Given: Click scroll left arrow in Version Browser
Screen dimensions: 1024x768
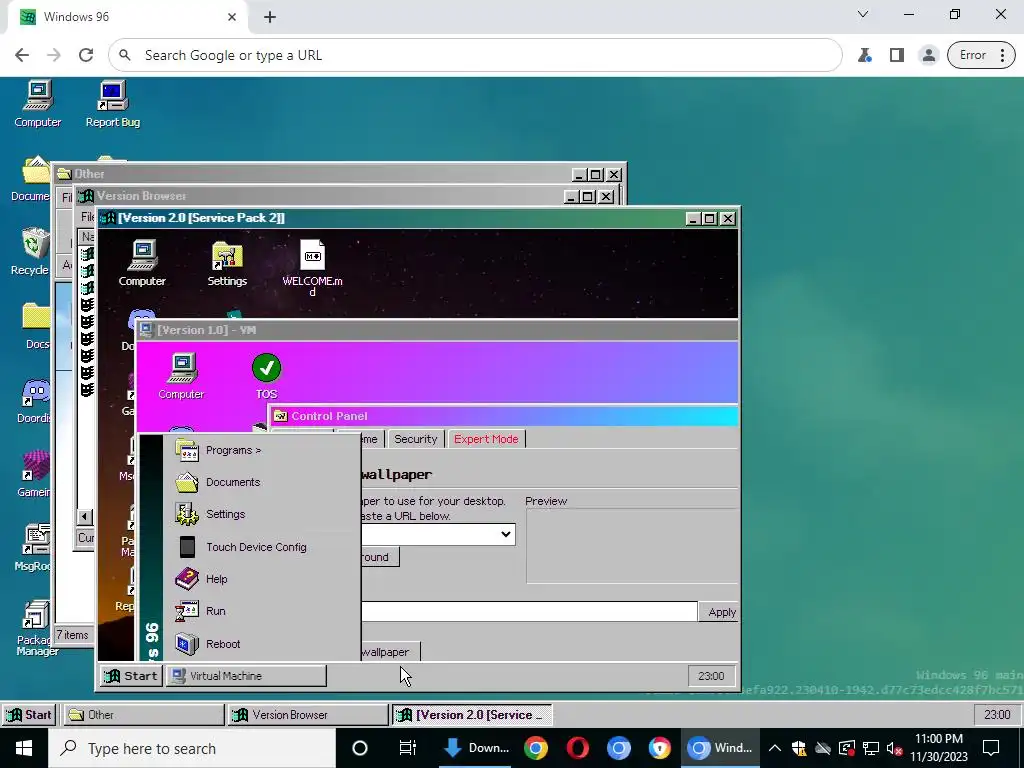Looking at the screenshot, I should (x=85, y=517).
